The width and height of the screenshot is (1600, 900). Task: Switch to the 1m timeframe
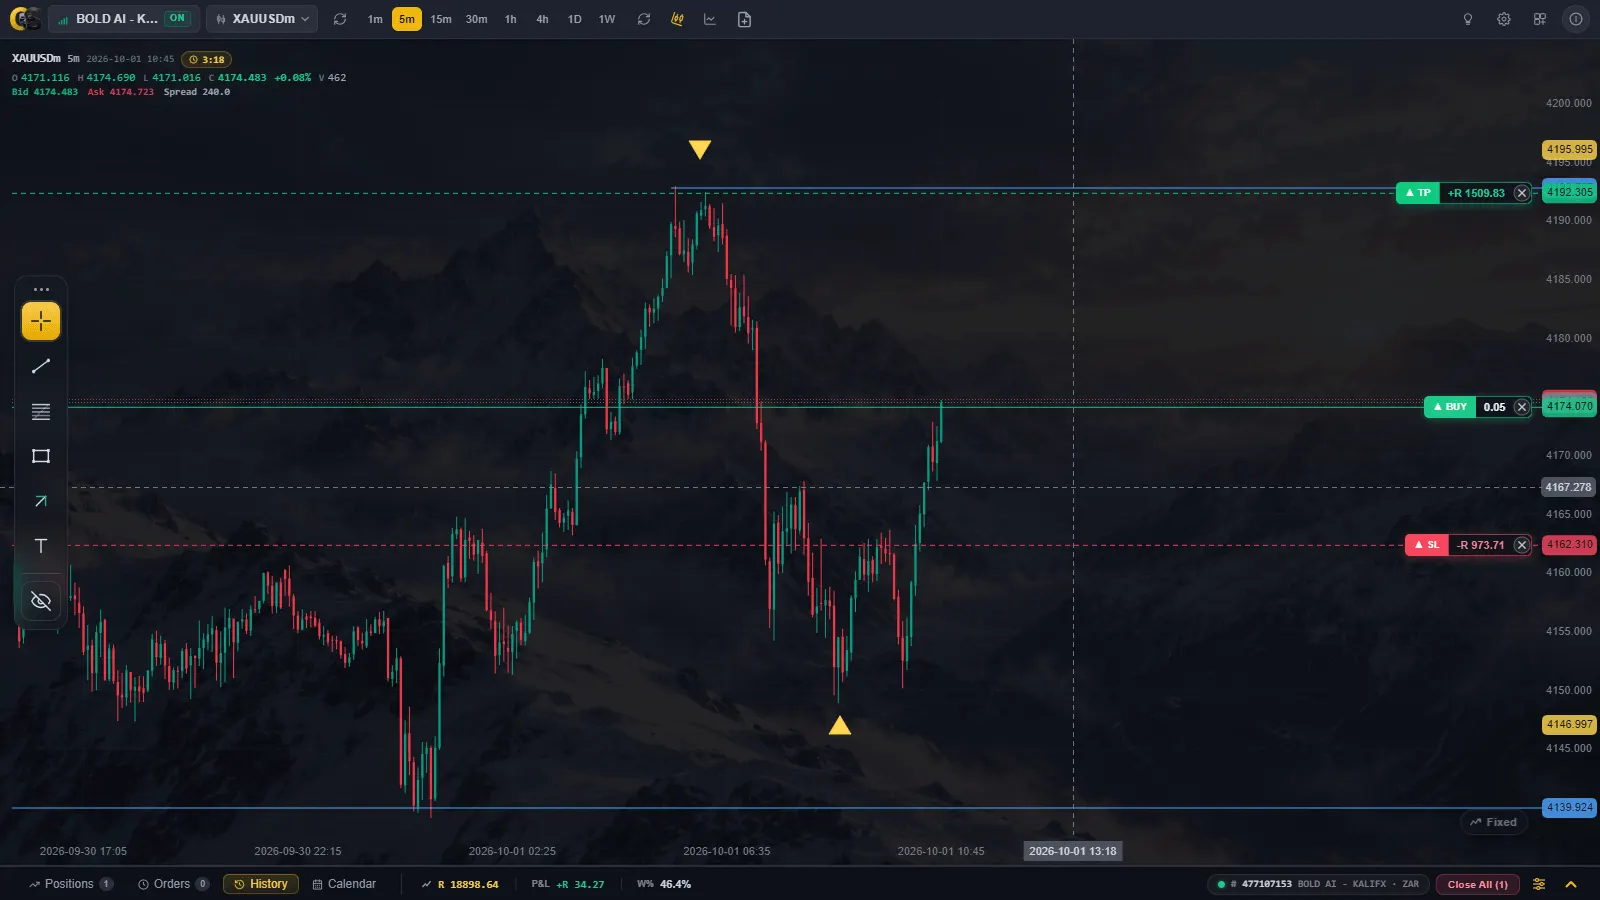click(x=375, y=19)
